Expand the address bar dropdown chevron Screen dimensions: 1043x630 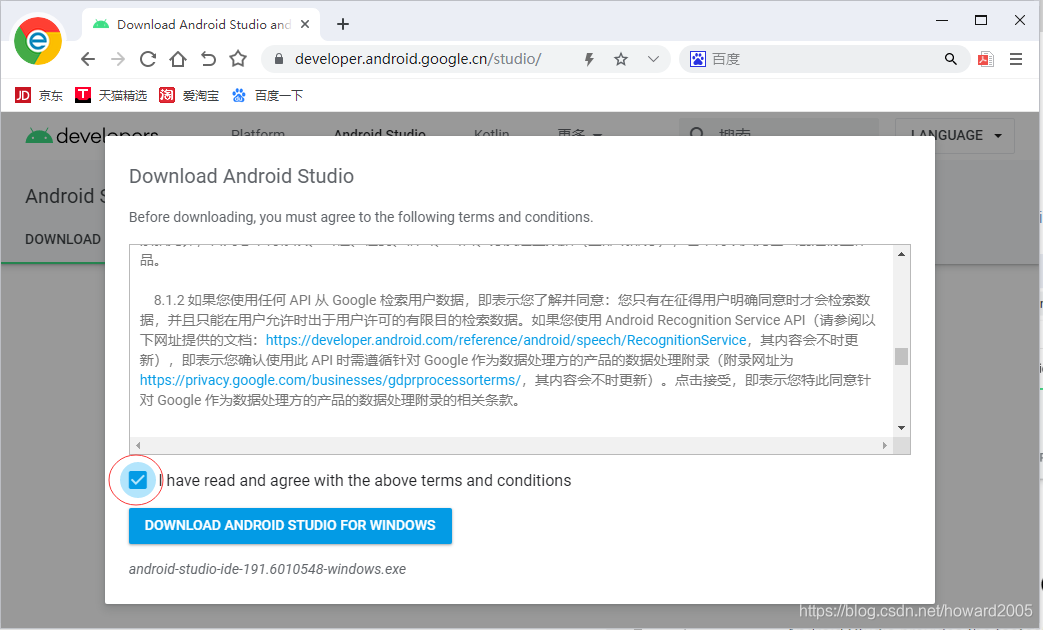[x=653, y=59]
